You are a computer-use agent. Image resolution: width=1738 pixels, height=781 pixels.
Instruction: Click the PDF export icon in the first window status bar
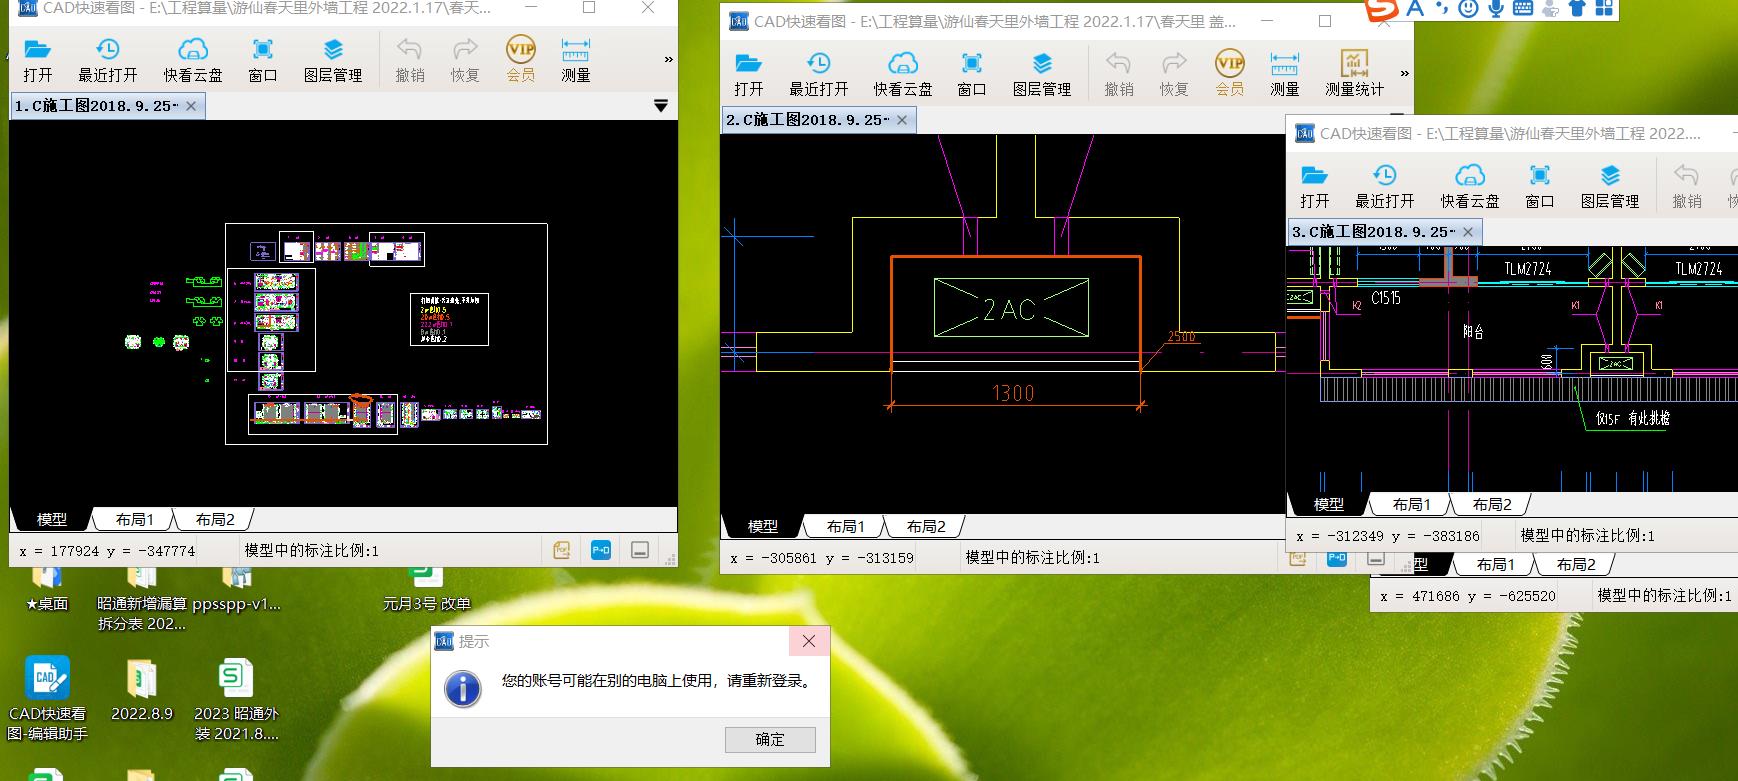[x=562, y=550]
